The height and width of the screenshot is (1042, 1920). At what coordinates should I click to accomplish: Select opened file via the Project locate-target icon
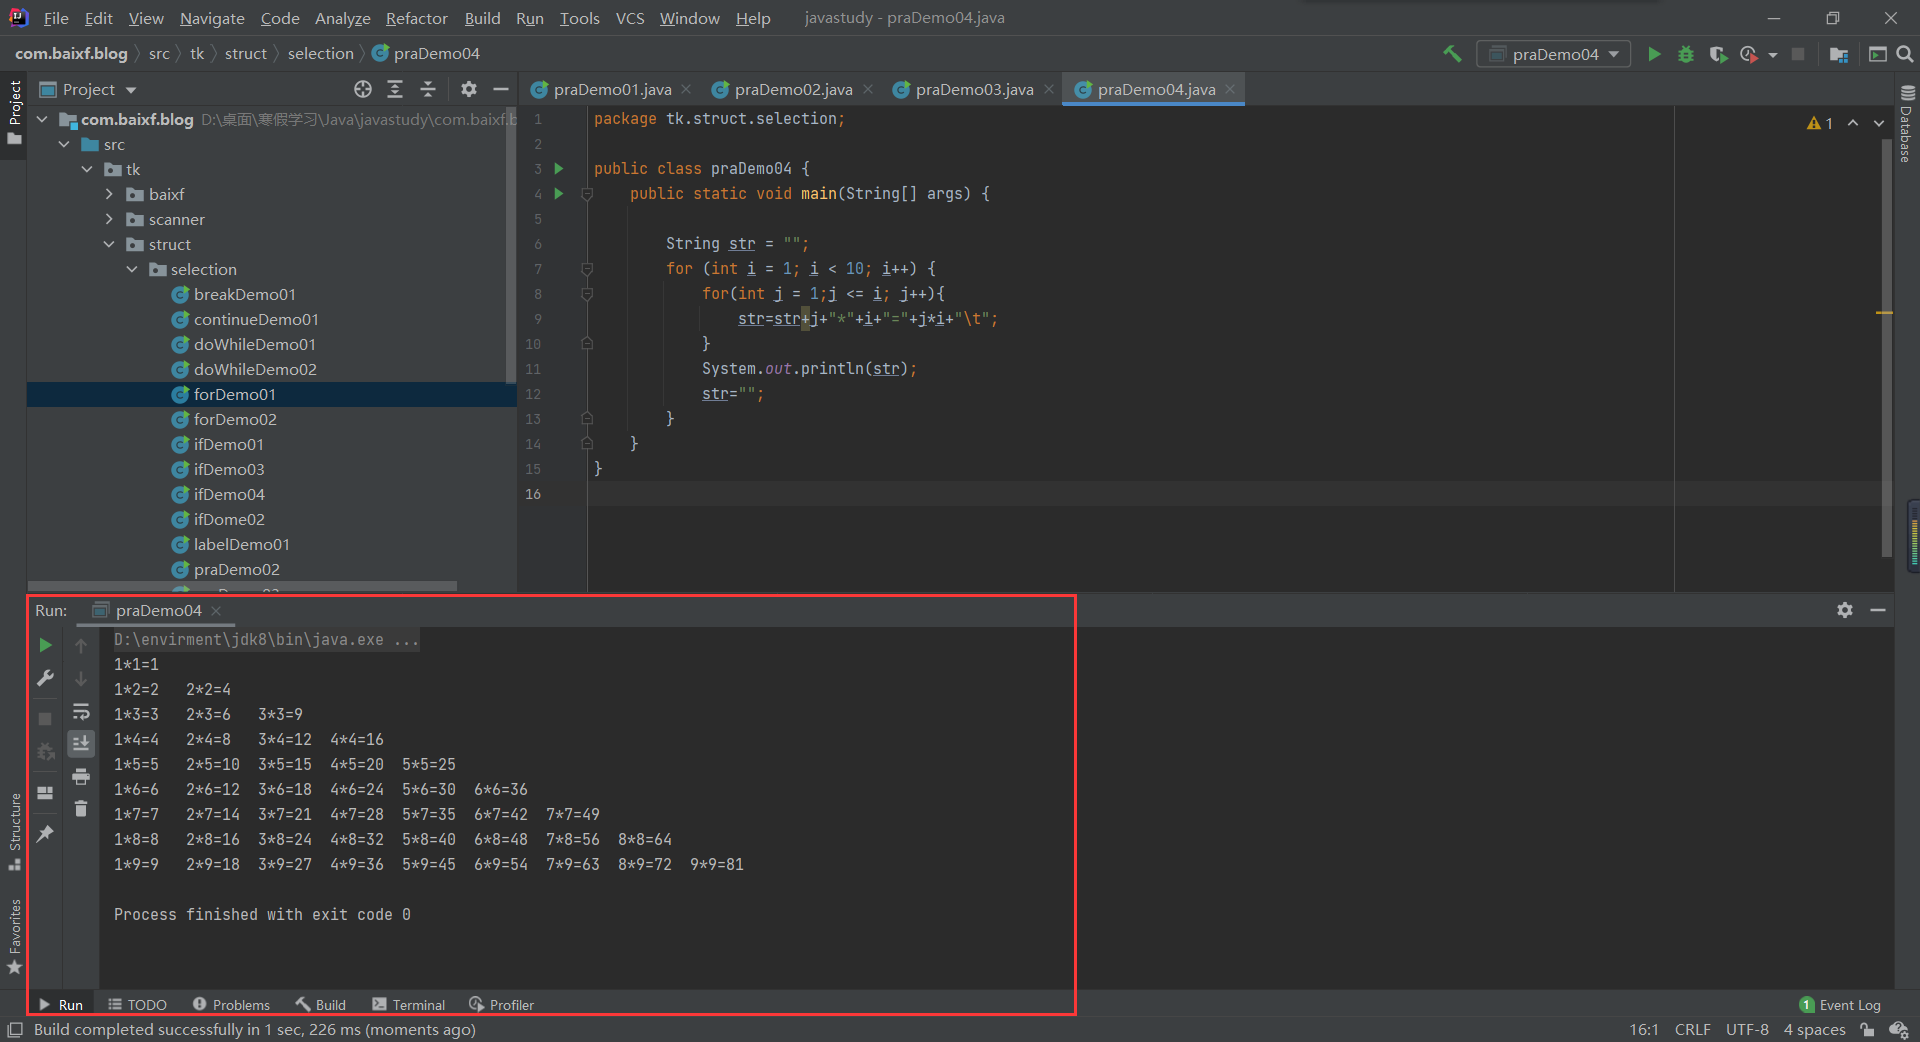tap(363, 89)
